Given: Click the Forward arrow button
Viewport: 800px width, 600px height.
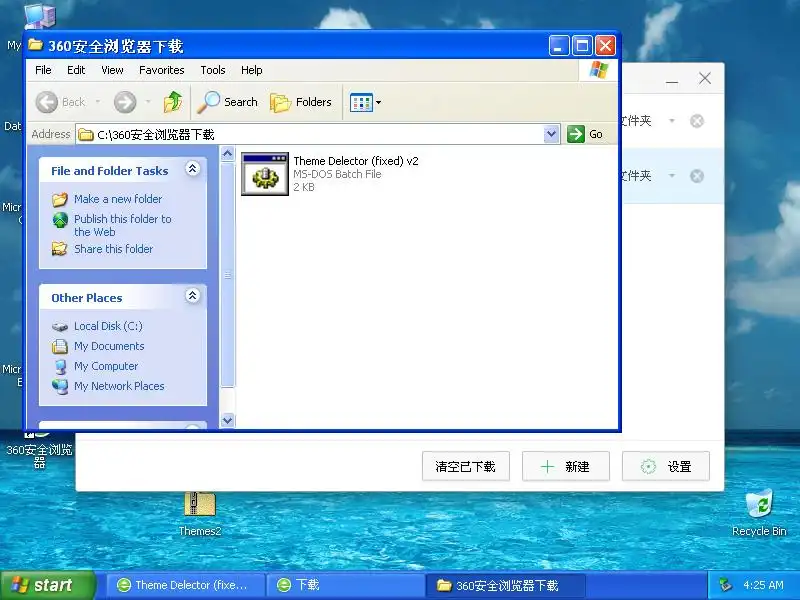Looking at the screenshot, I should click(125, 102).
